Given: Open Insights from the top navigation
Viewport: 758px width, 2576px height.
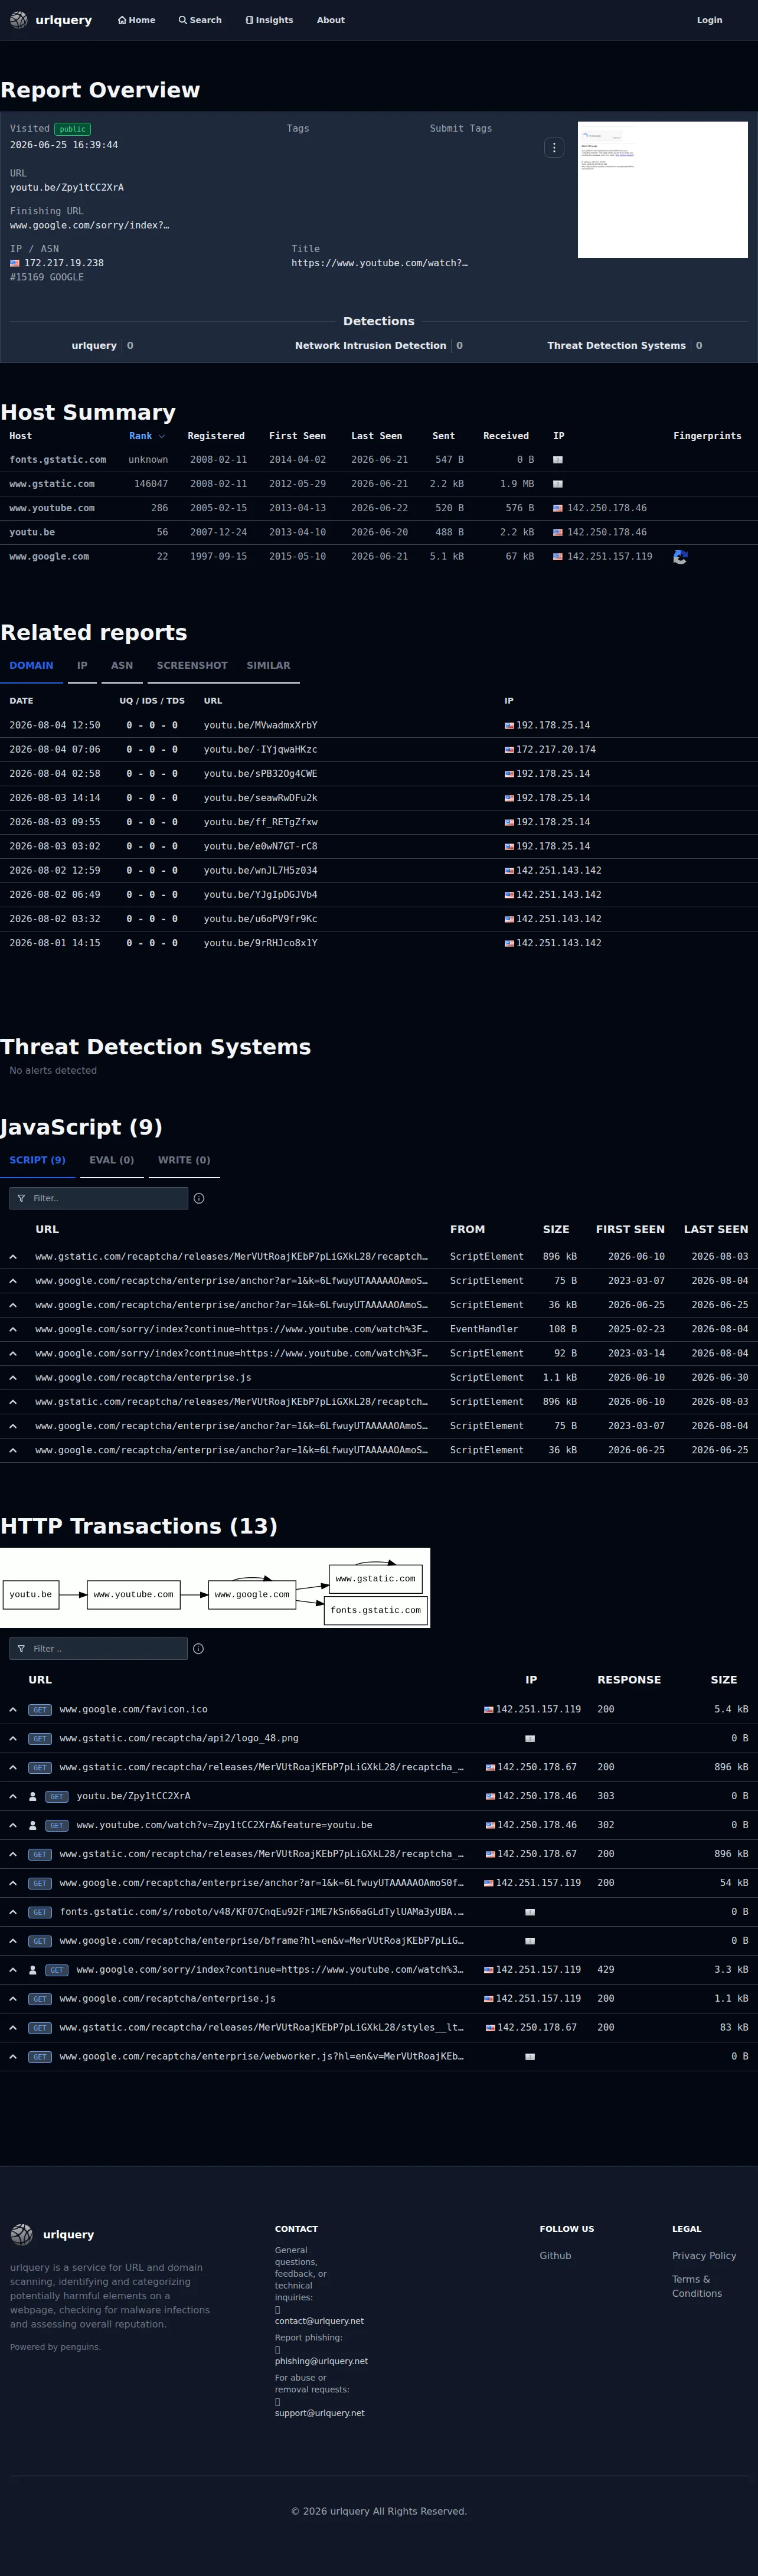Looking at the screenshot, I should [269, 20].
